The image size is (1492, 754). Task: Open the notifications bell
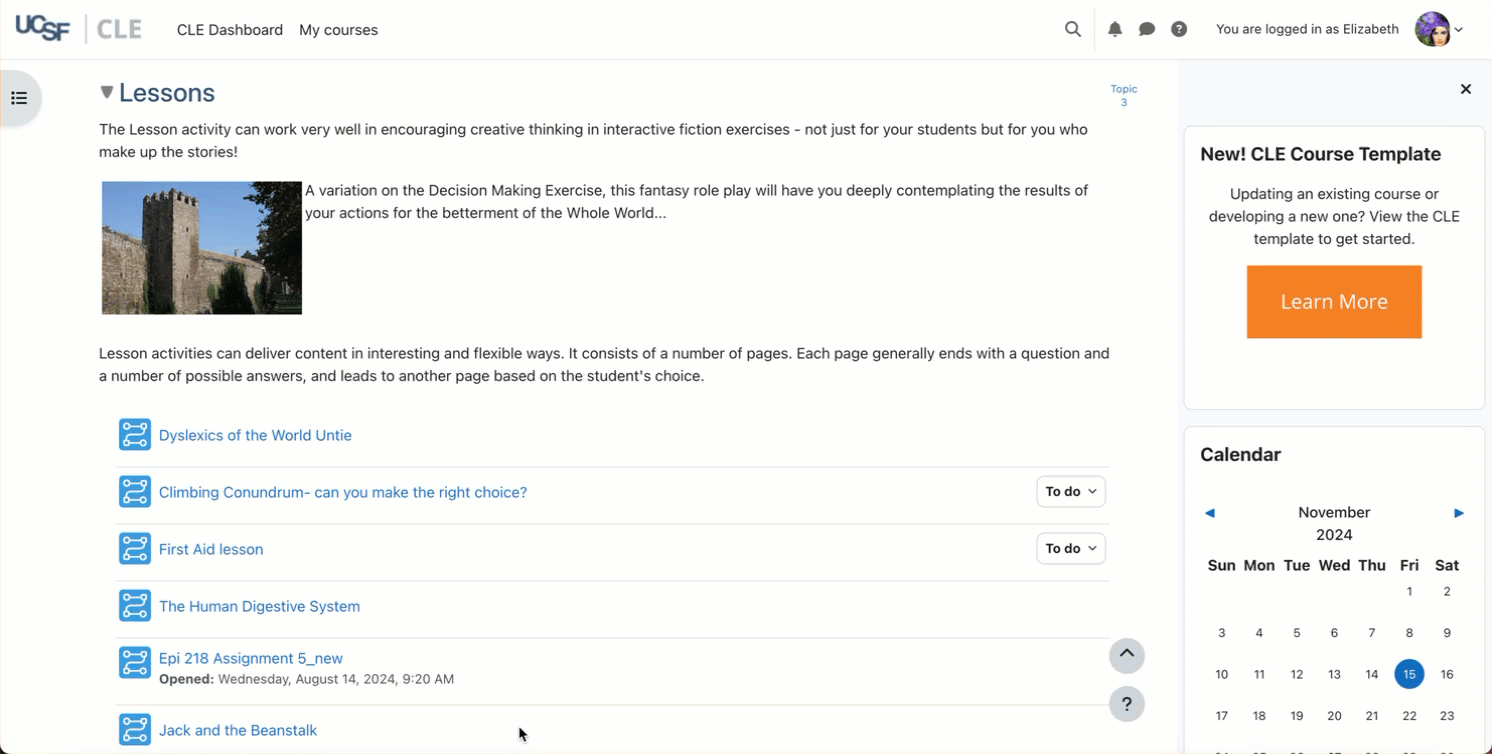point(1115,30)
